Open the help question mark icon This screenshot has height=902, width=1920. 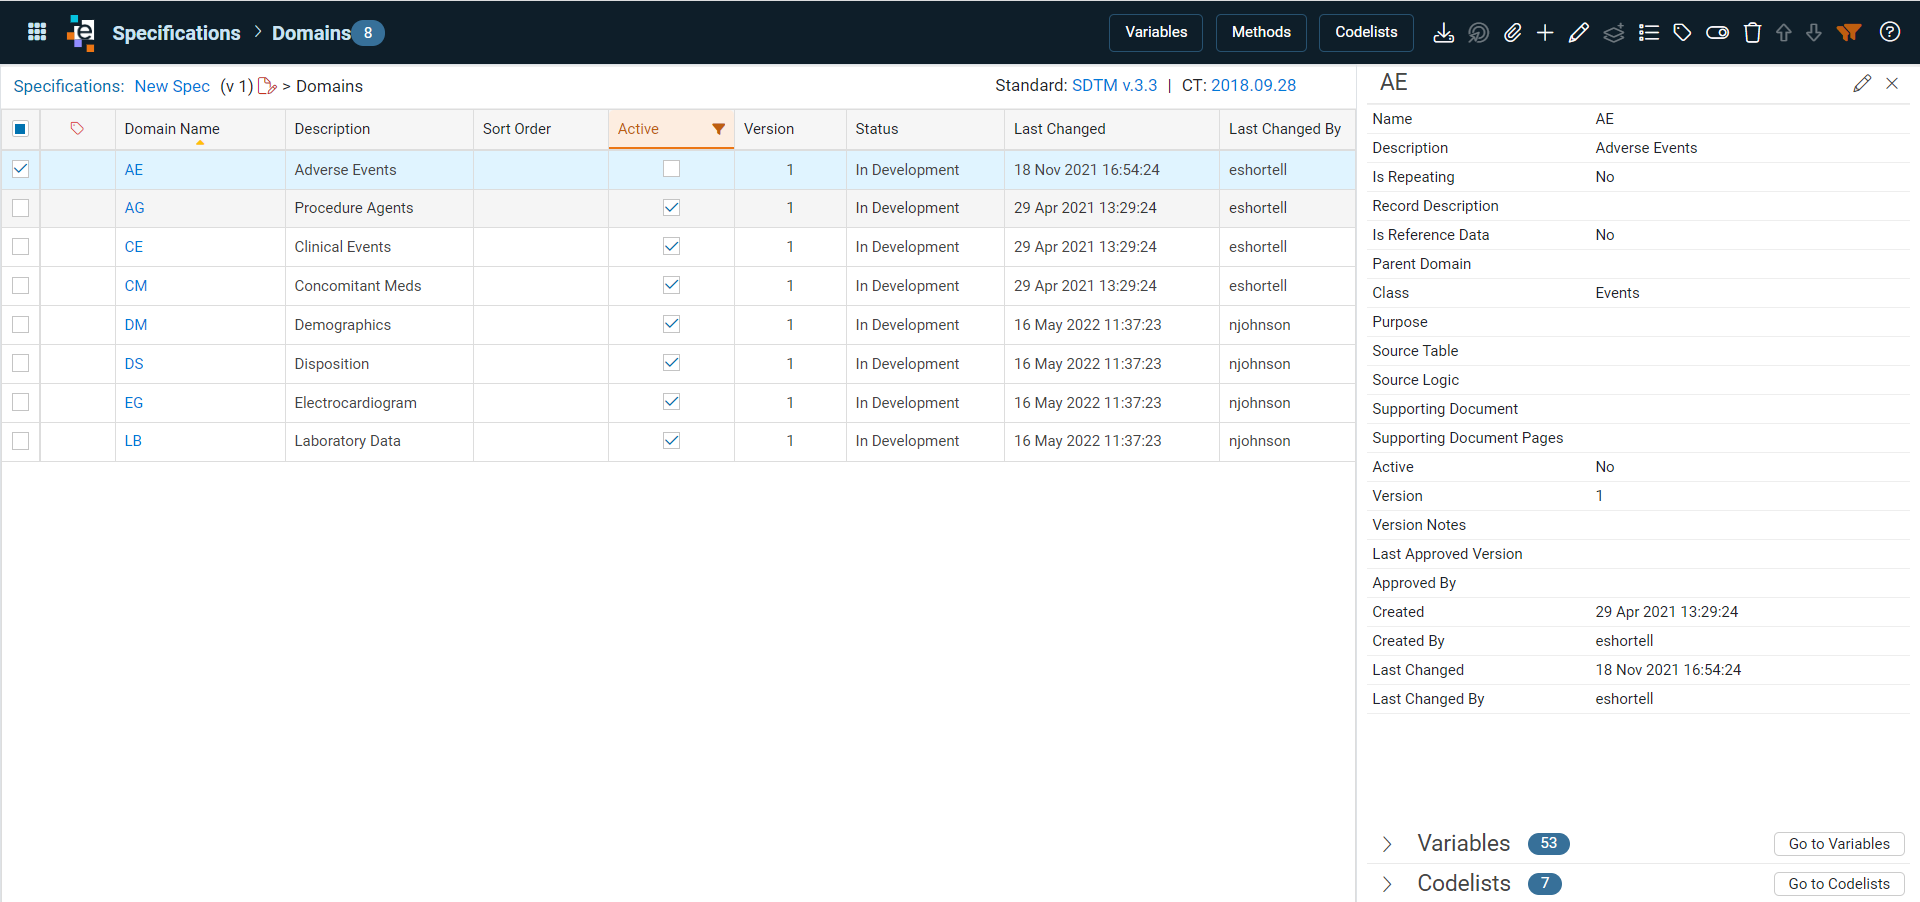(1890, 32)
